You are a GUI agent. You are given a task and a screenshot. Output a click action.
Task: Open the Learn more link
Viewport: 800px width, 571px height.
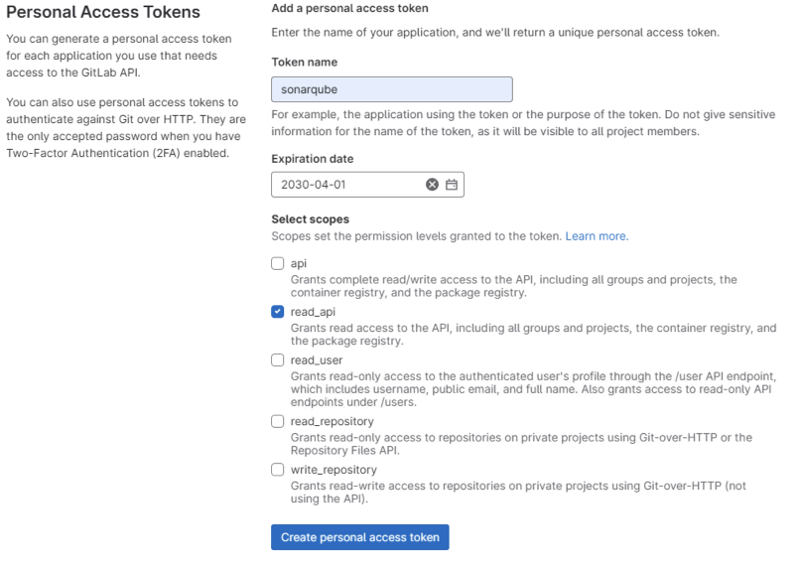[x=596, y=236]
